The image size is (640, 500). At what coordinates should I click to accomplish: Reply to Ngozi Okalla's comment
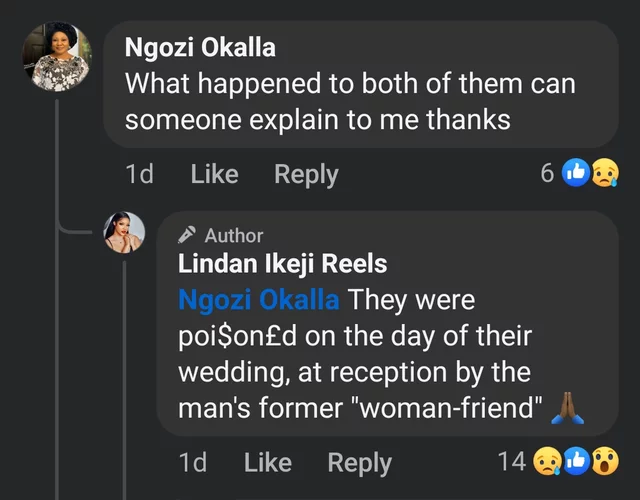click(x=306, y=174)
